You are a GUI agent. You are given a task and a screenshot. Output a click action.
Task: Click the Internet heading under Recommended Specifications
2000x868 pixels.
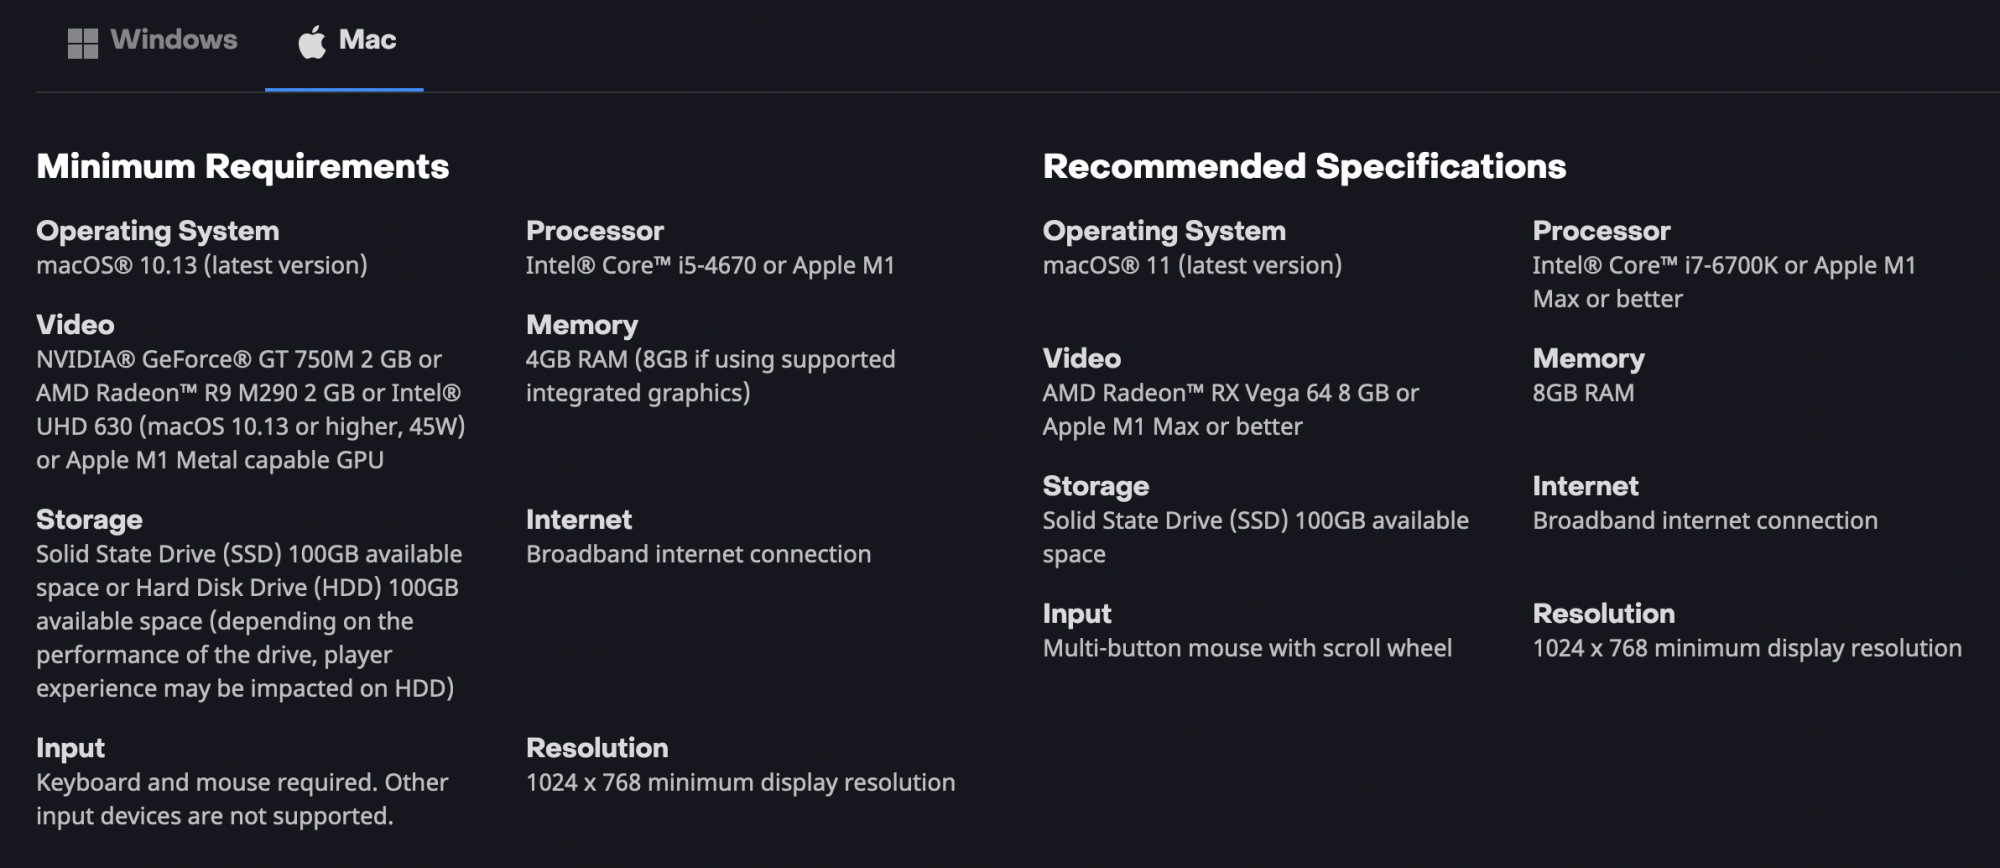[x=1585, y=486]
